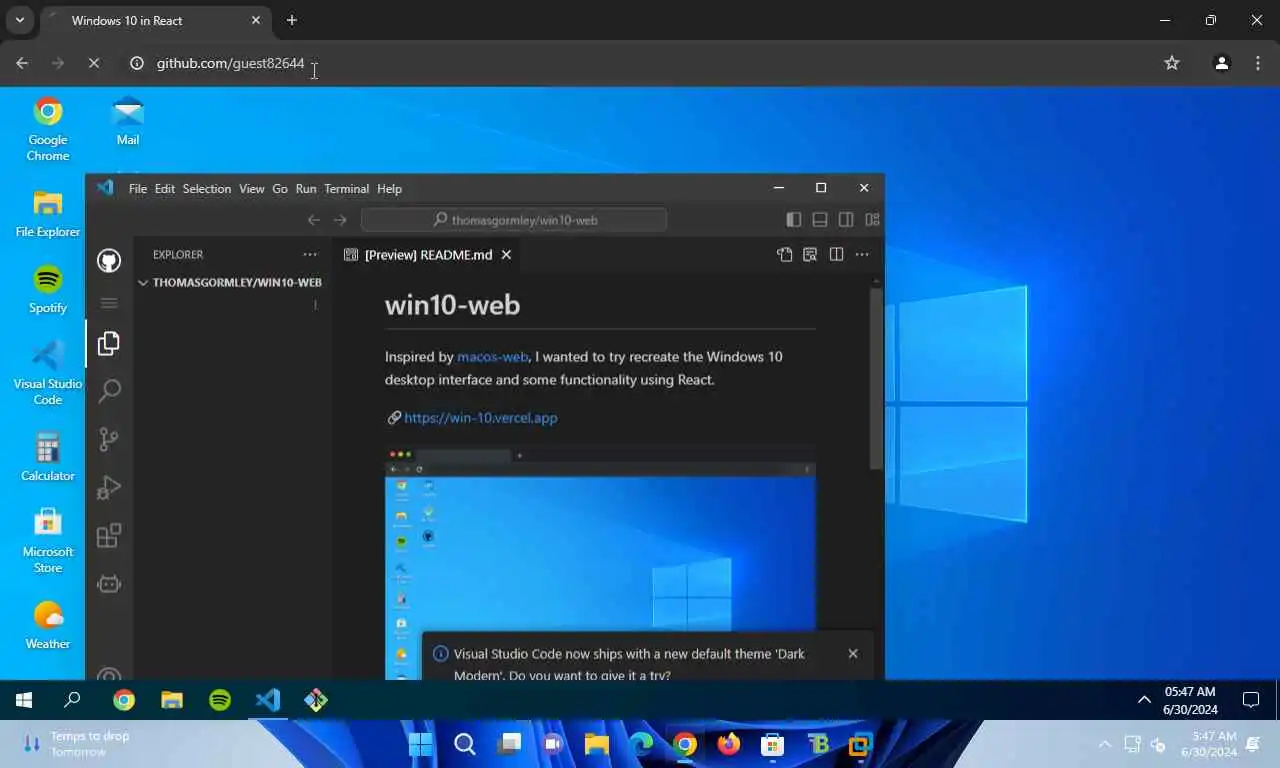Image resolution: width=1280 pixels, height=768 pixels.
Task: Open the VS Code hamburger menu icon in activity bar
Action: tap(109, 303)
